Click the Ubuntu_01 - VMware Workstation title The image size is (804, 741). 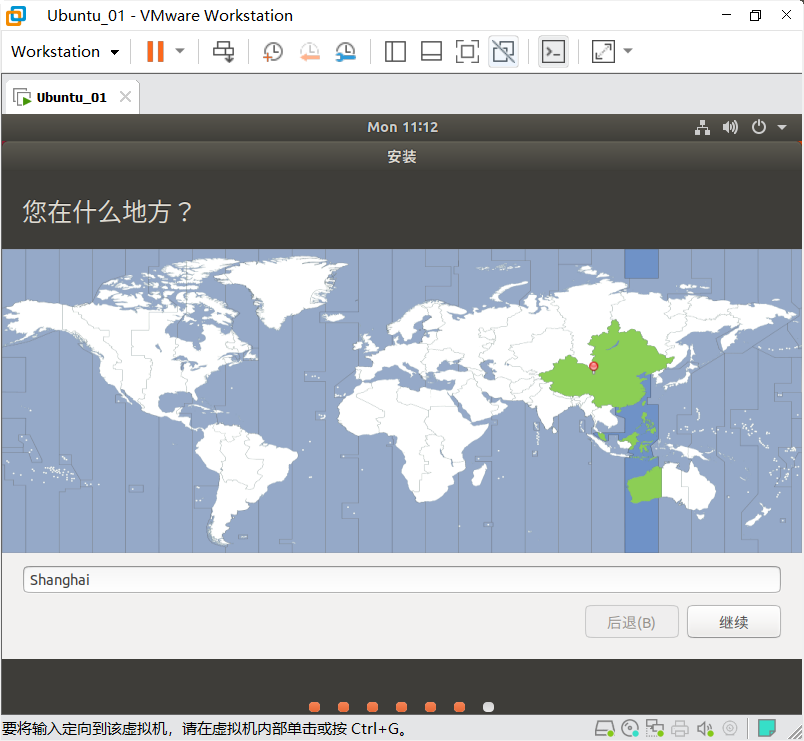tap(170, 15)
